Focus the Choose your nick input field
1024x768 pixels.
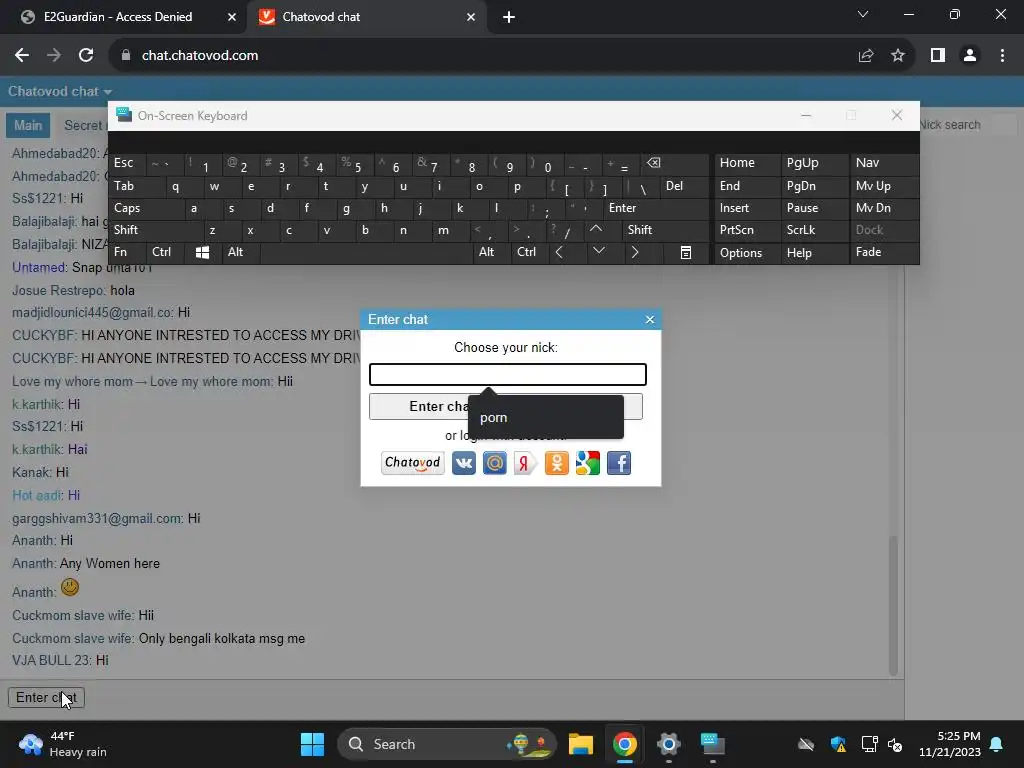(x=507, y=374)
